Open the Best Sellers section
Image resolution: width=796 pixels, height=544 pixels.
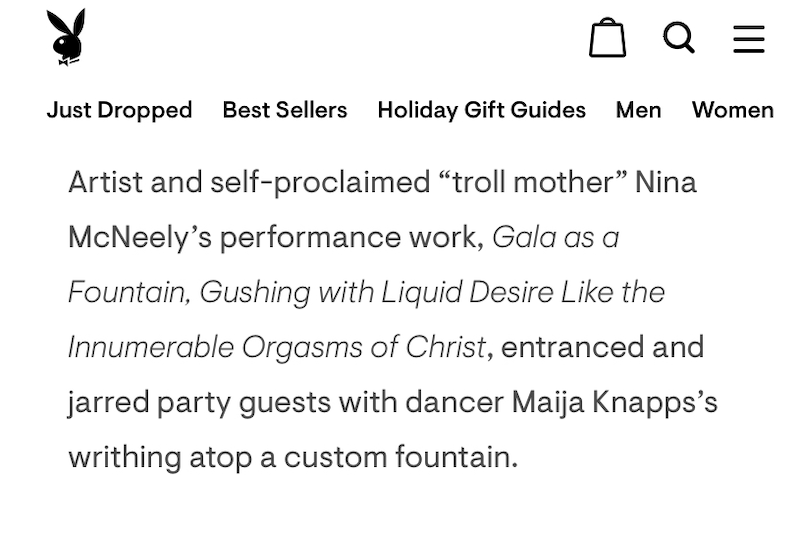[x=285, y=110]
